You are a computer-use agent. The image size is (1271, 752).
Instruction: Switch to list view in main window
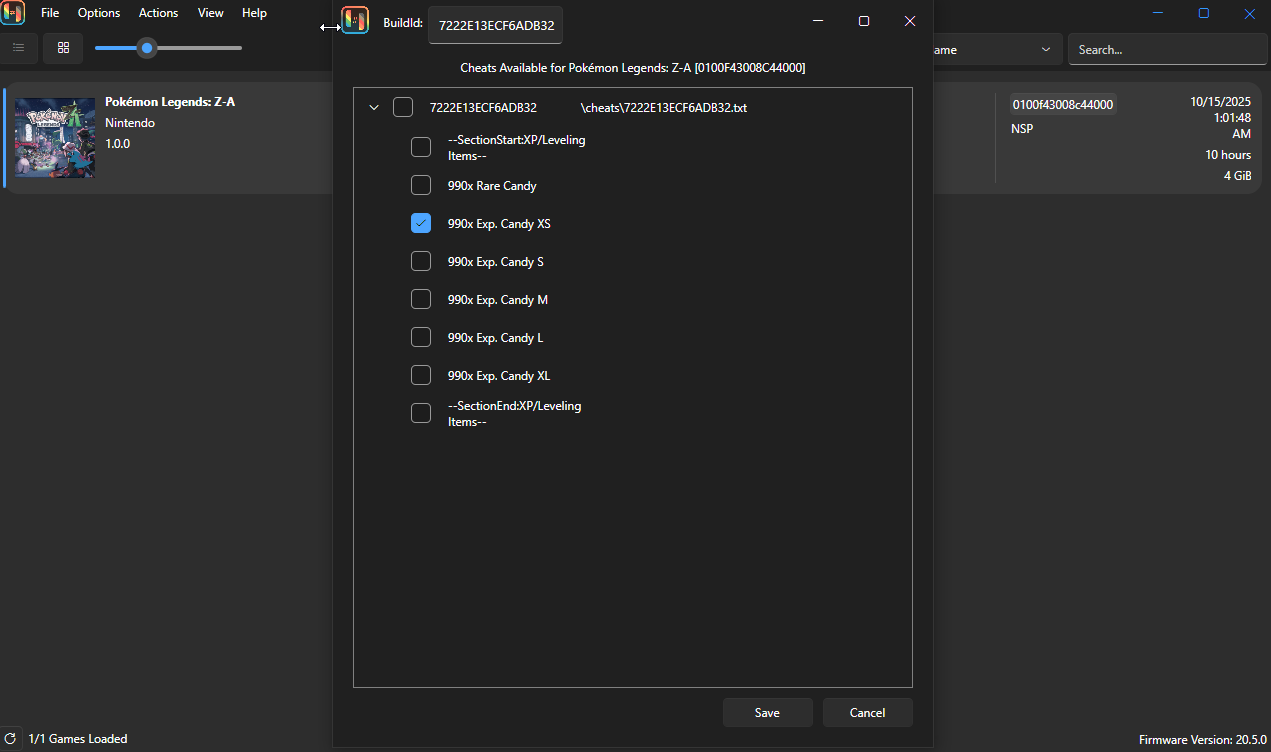click(18, 48)
